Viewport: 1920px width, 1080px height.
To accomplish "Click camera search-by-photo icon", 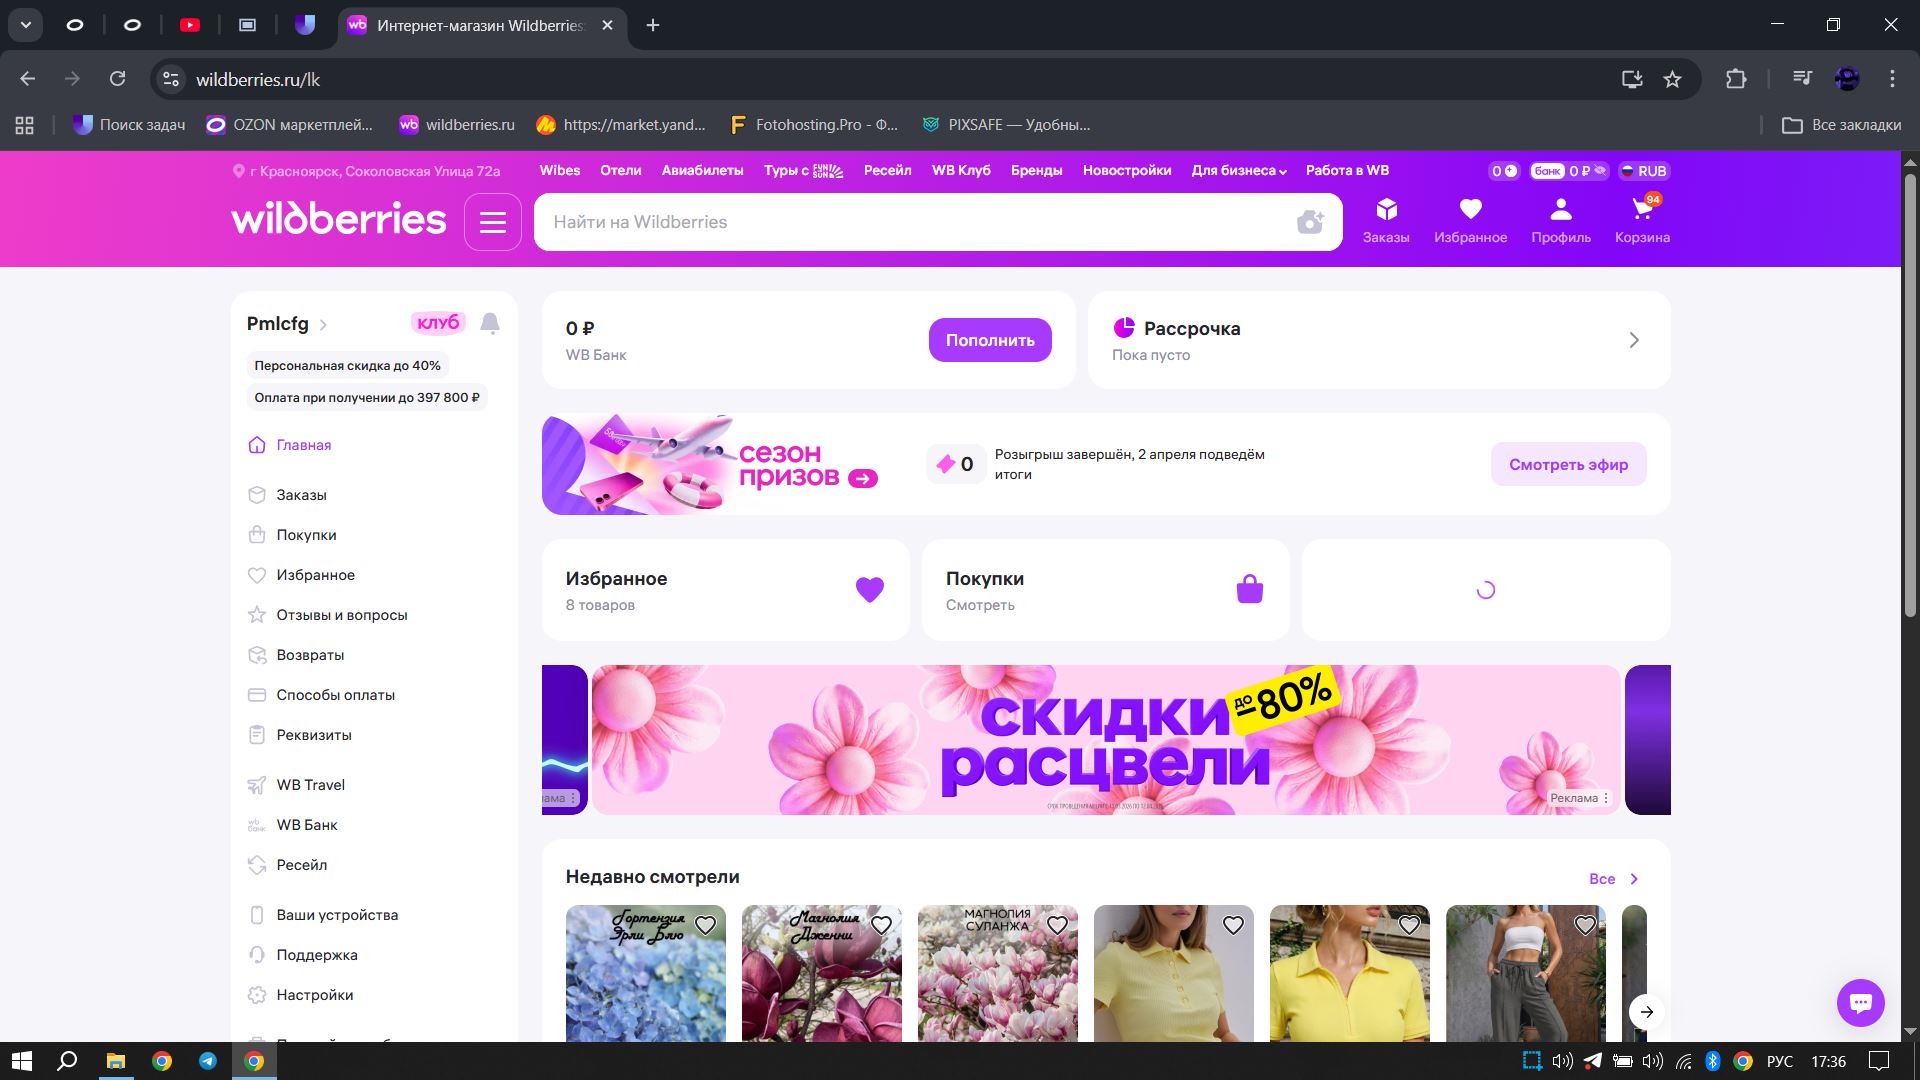I will 1309,222.
